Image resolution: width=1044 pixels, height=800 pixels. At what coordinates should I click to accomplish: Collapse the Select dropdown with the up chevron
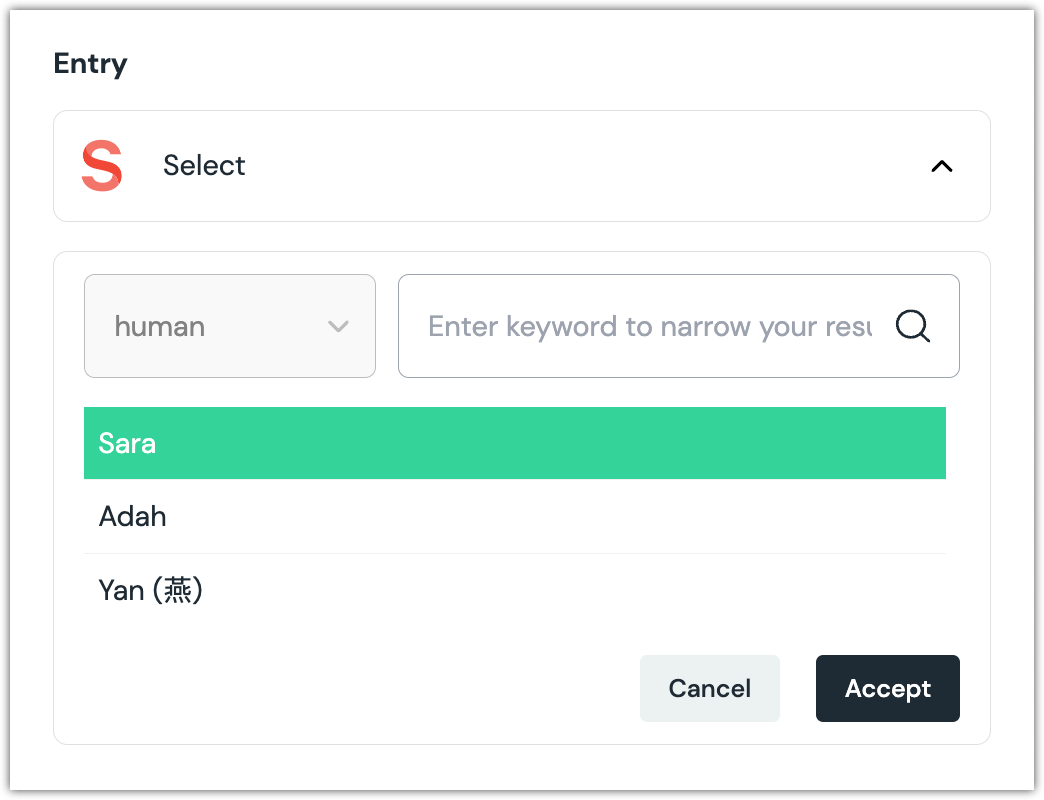pos(941,167)
